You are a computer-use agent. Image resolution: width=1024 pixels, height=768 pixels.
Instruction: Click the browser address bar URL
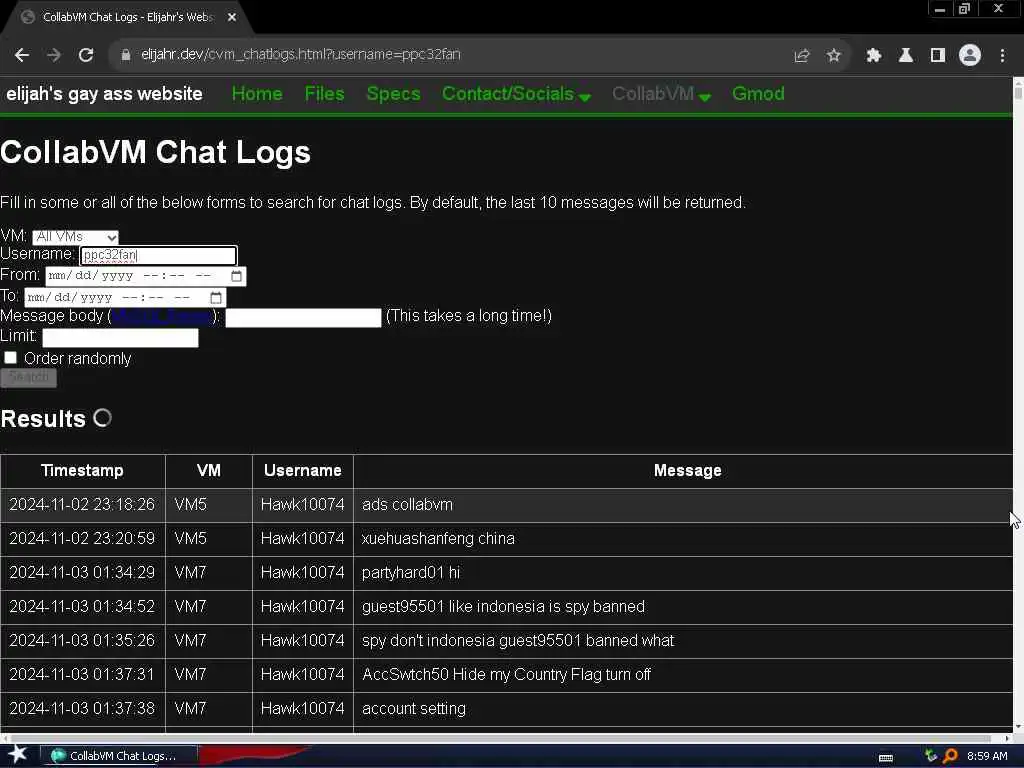pyautogui.click(x=300, y=55)
